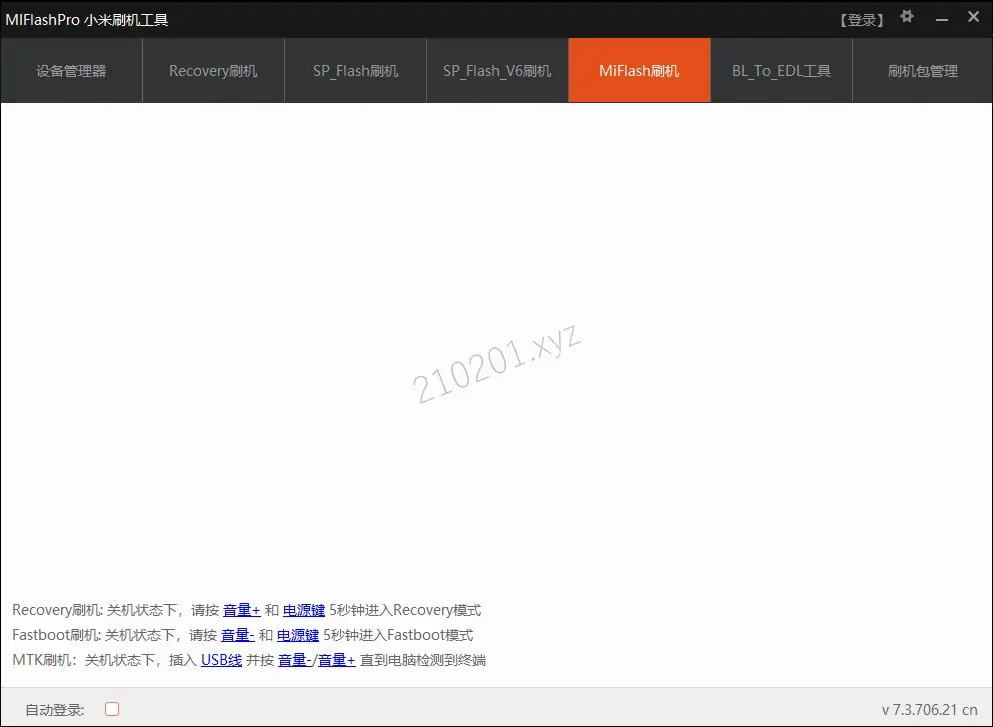Click the version text v 7.3.706.21 cn
This screenshot has height=727, width=993.
[929, 710]
